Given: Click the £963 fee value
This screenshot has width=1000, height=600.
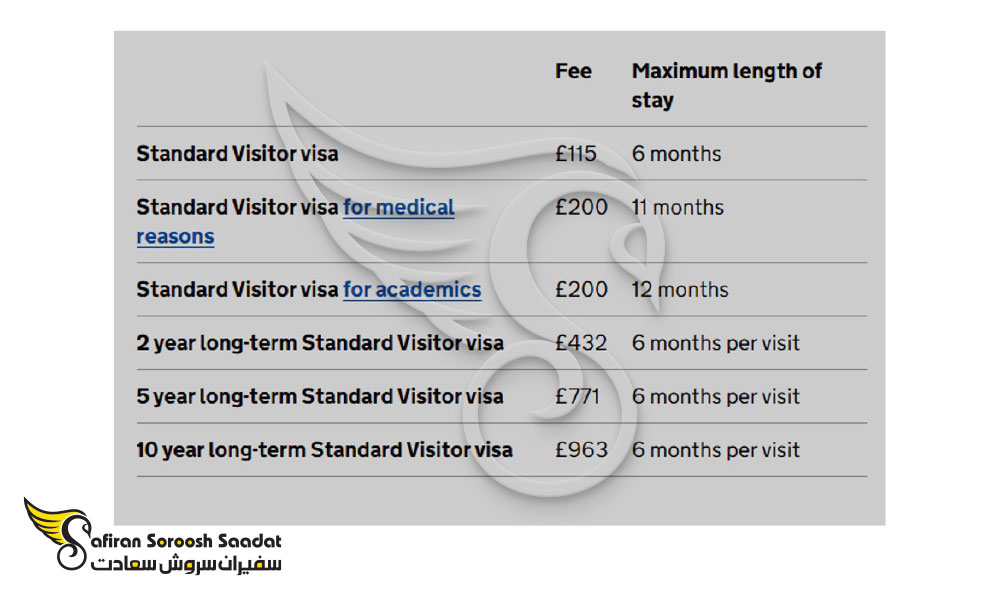Looking at the screenshot, I should point(582,450).
